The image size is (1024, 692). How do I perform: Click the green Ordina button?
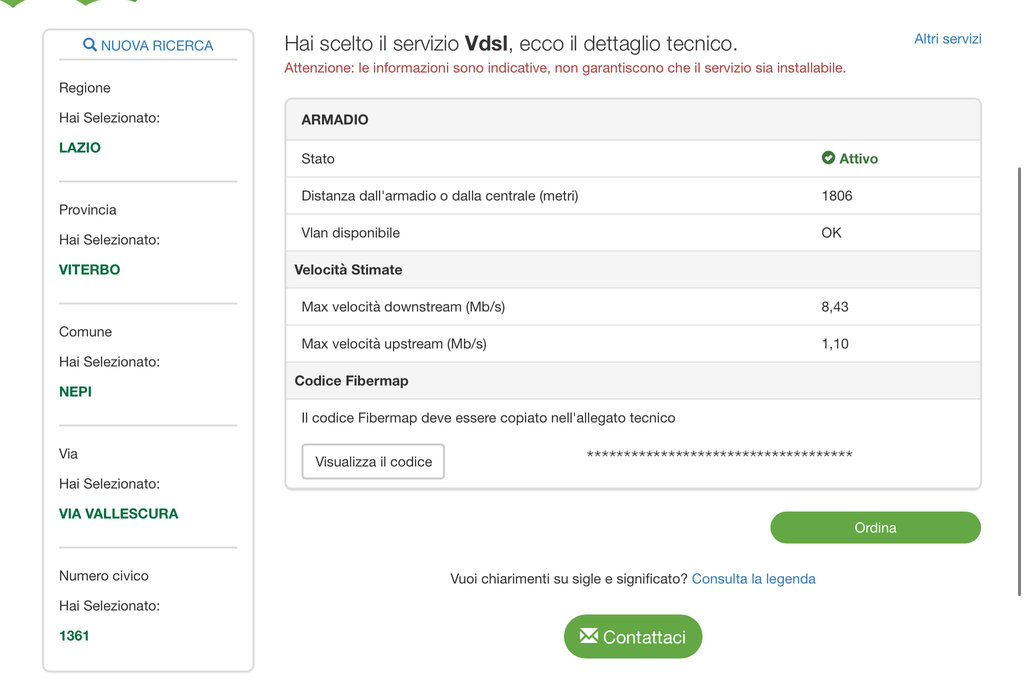(x=875, y=527)
